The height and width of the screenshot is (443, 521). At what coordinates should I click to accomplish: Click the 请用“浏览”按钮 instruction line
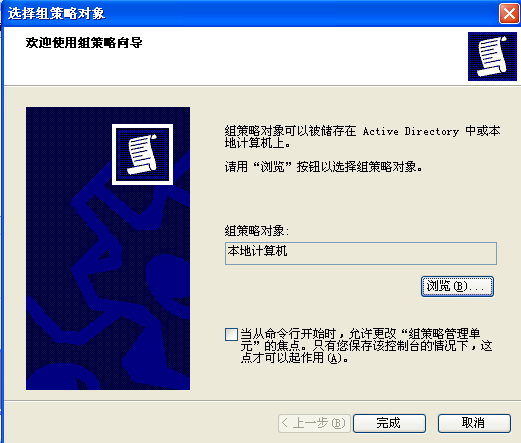coord(323,167)
